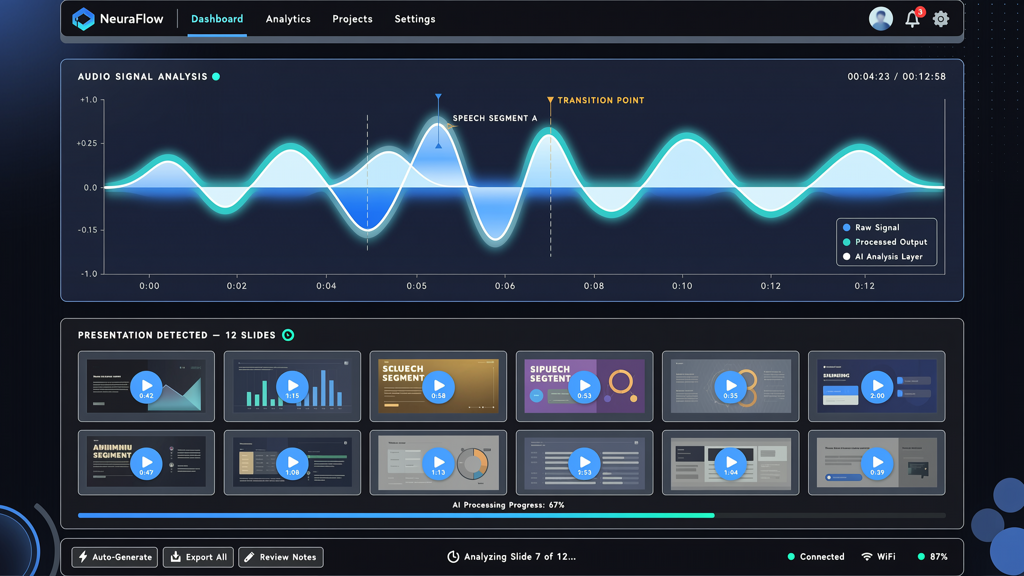Click the clock icon beside Analyzing Slide
This screenshot has height=576, width=1024.
coord(453,556)
